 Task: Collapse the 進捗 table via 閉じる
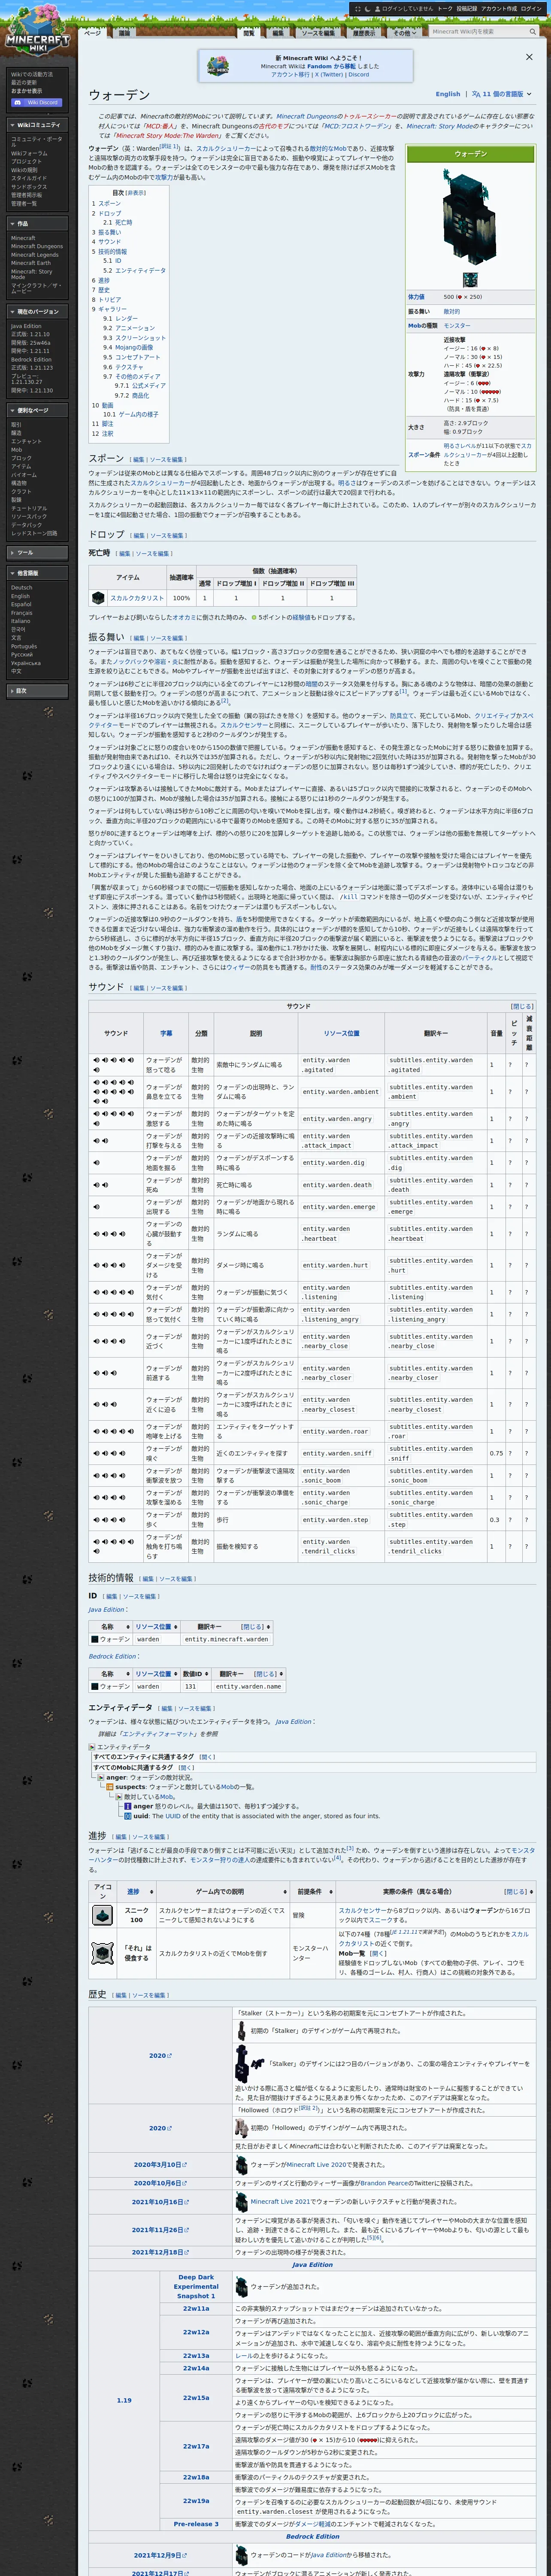tap(516, 1892)
